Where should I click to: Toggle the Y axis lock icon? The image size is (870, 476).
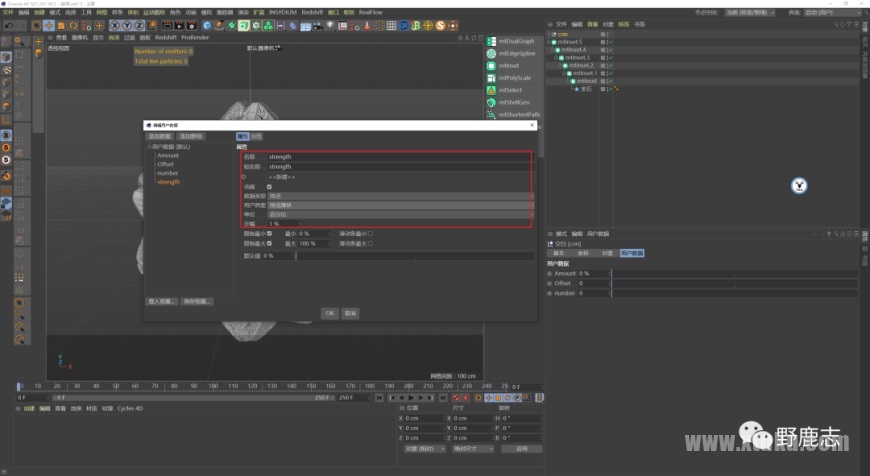[x=127, y=26]
